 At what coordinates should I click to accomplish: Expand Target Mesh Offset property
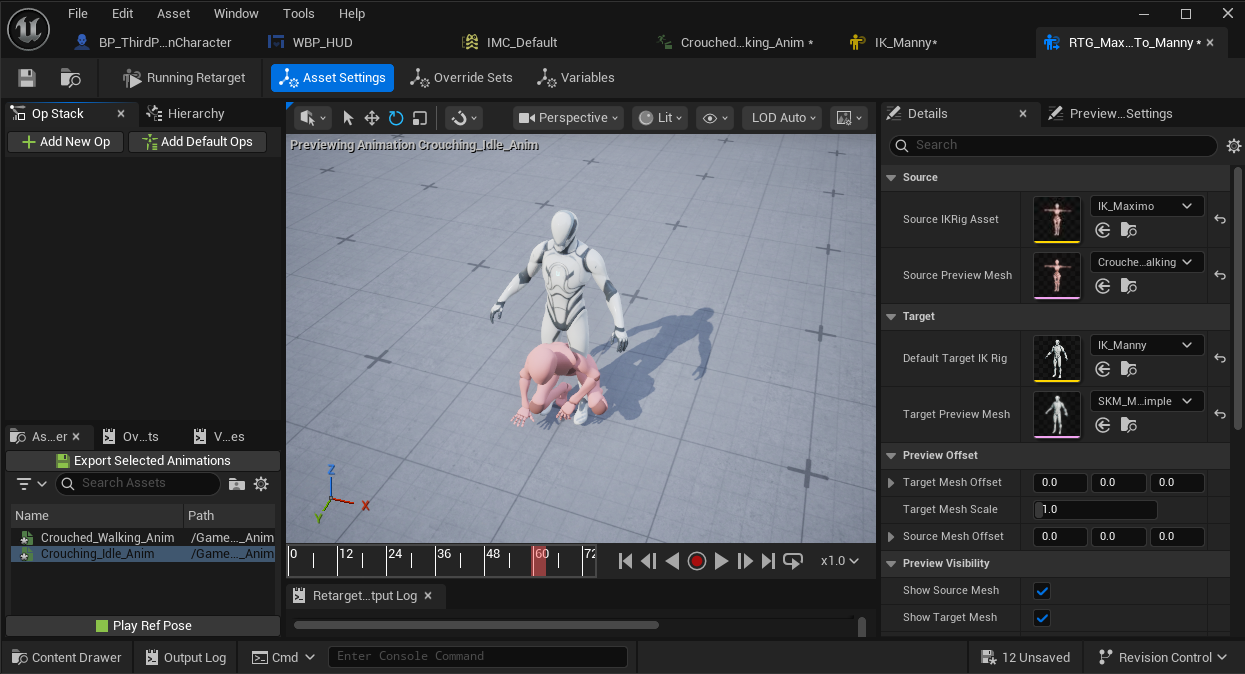coord(892,483)
